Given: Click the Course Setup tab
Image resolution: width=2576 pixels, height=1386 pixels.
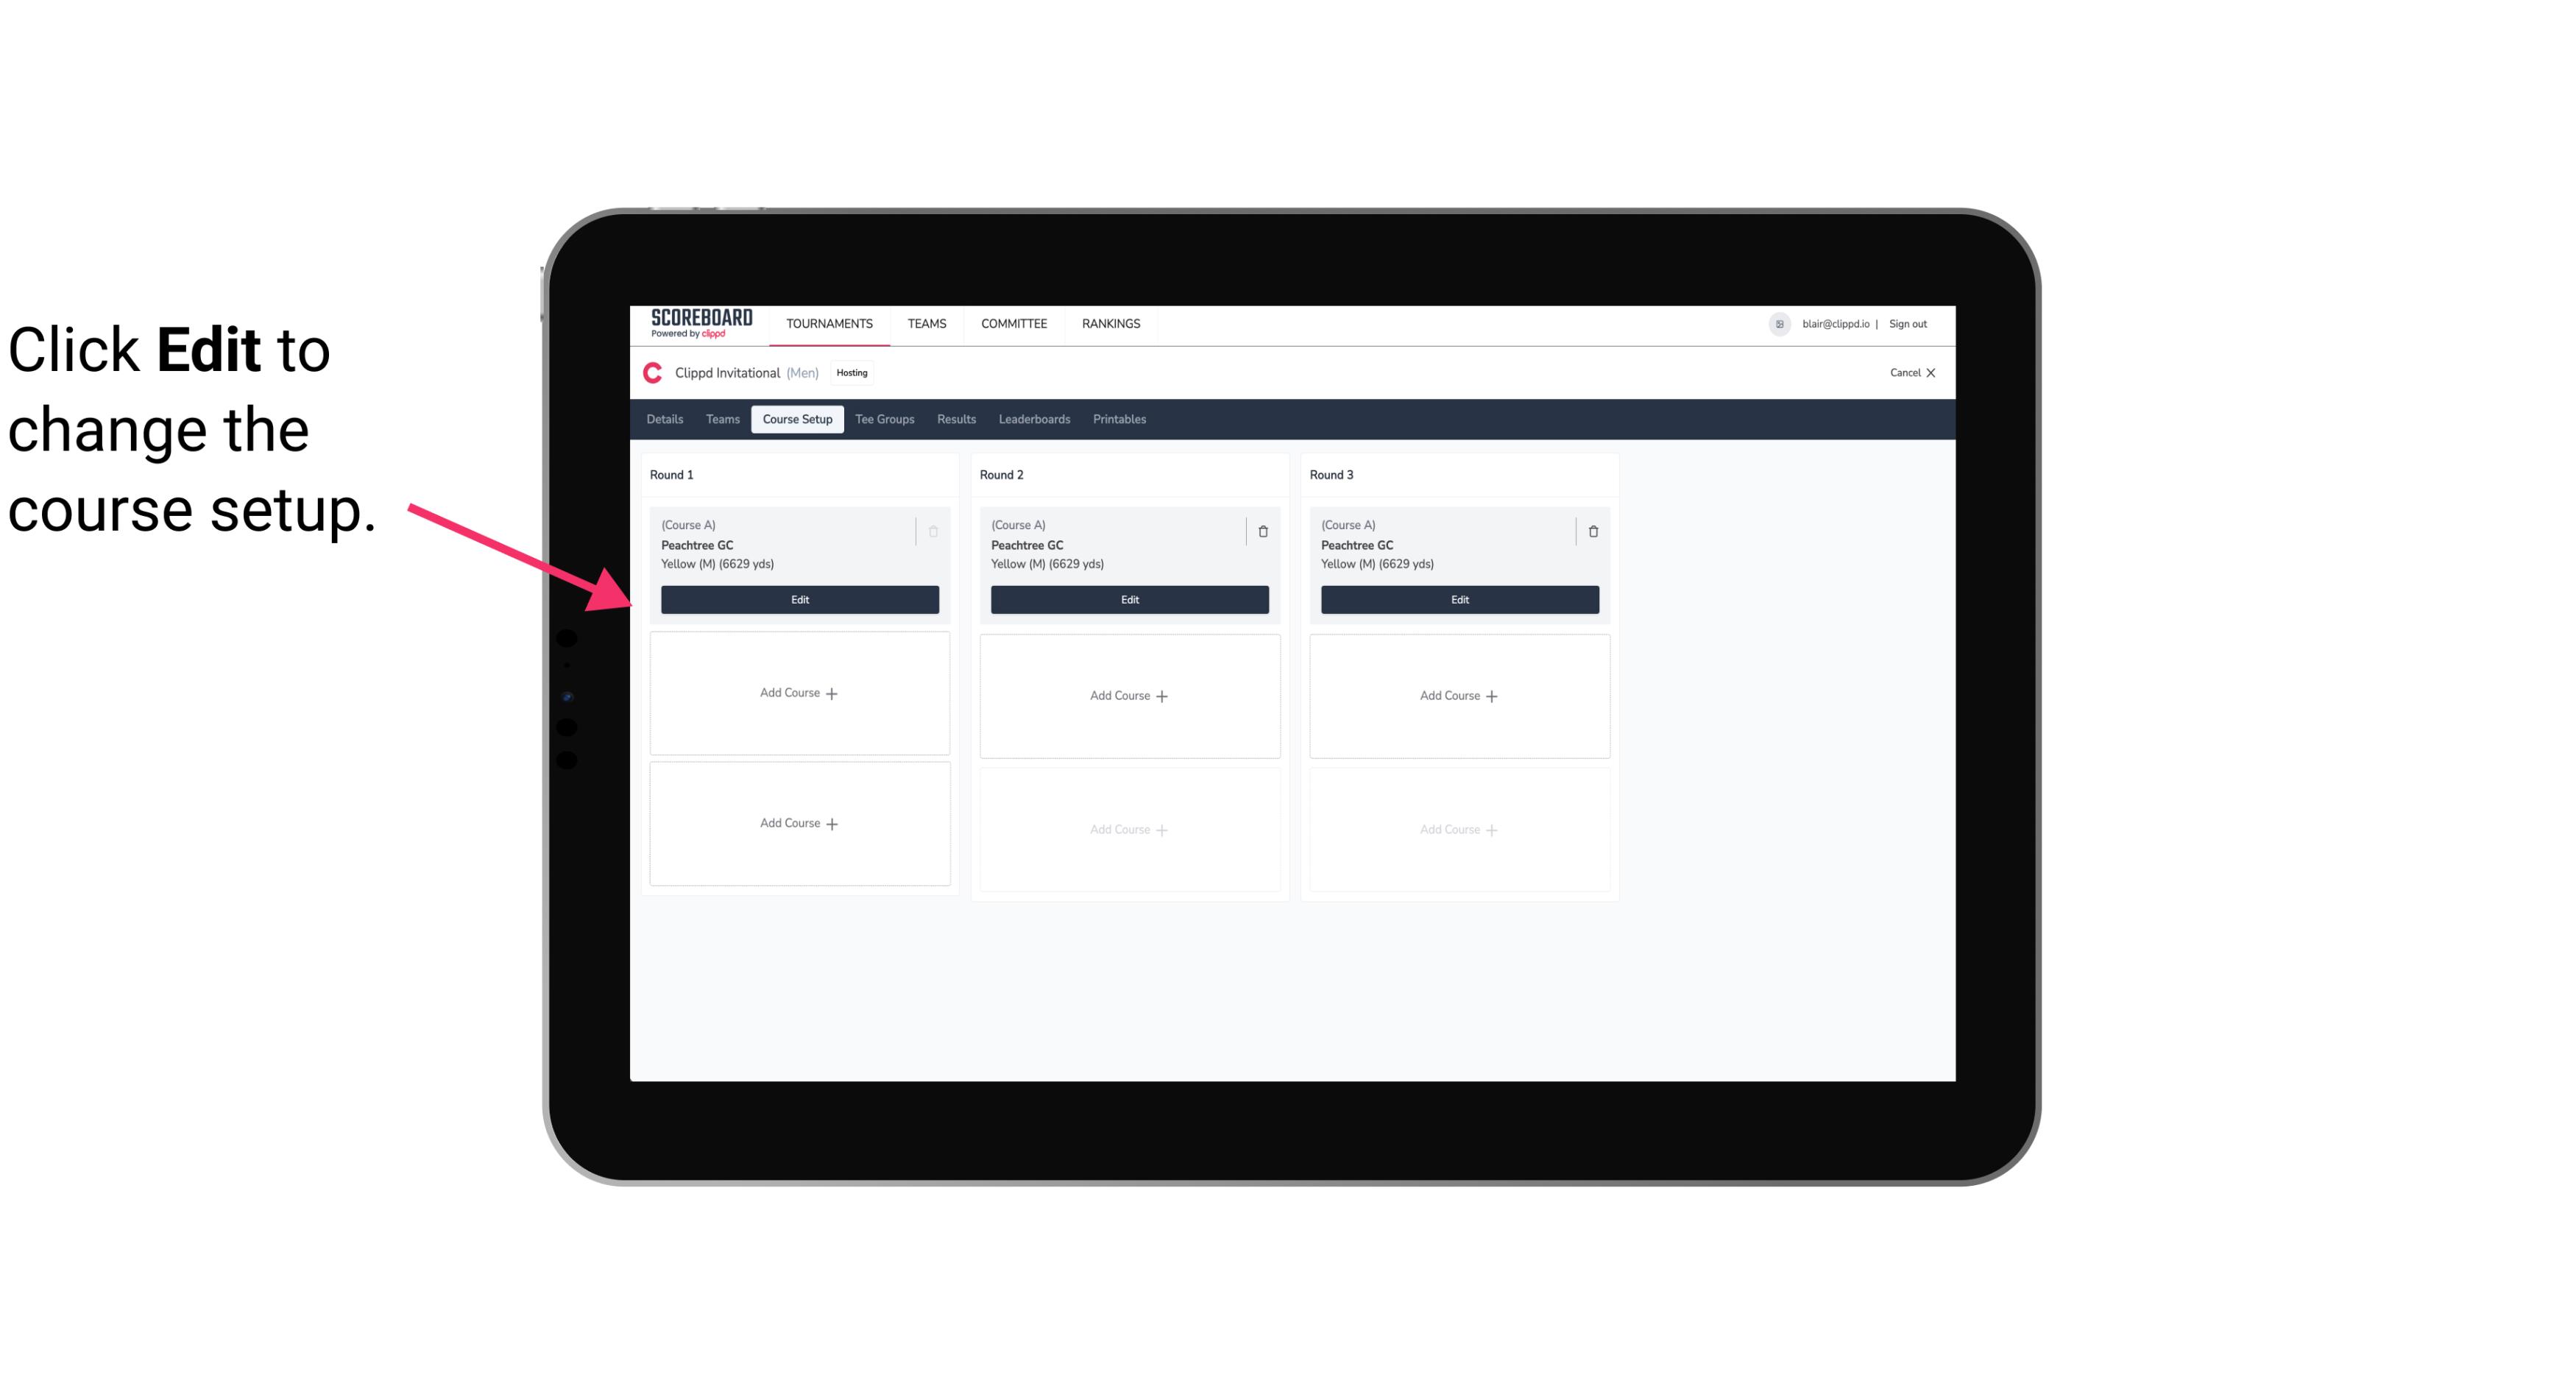Looking at the screenshot, I should pyautogui.click(x=796, y=418).
